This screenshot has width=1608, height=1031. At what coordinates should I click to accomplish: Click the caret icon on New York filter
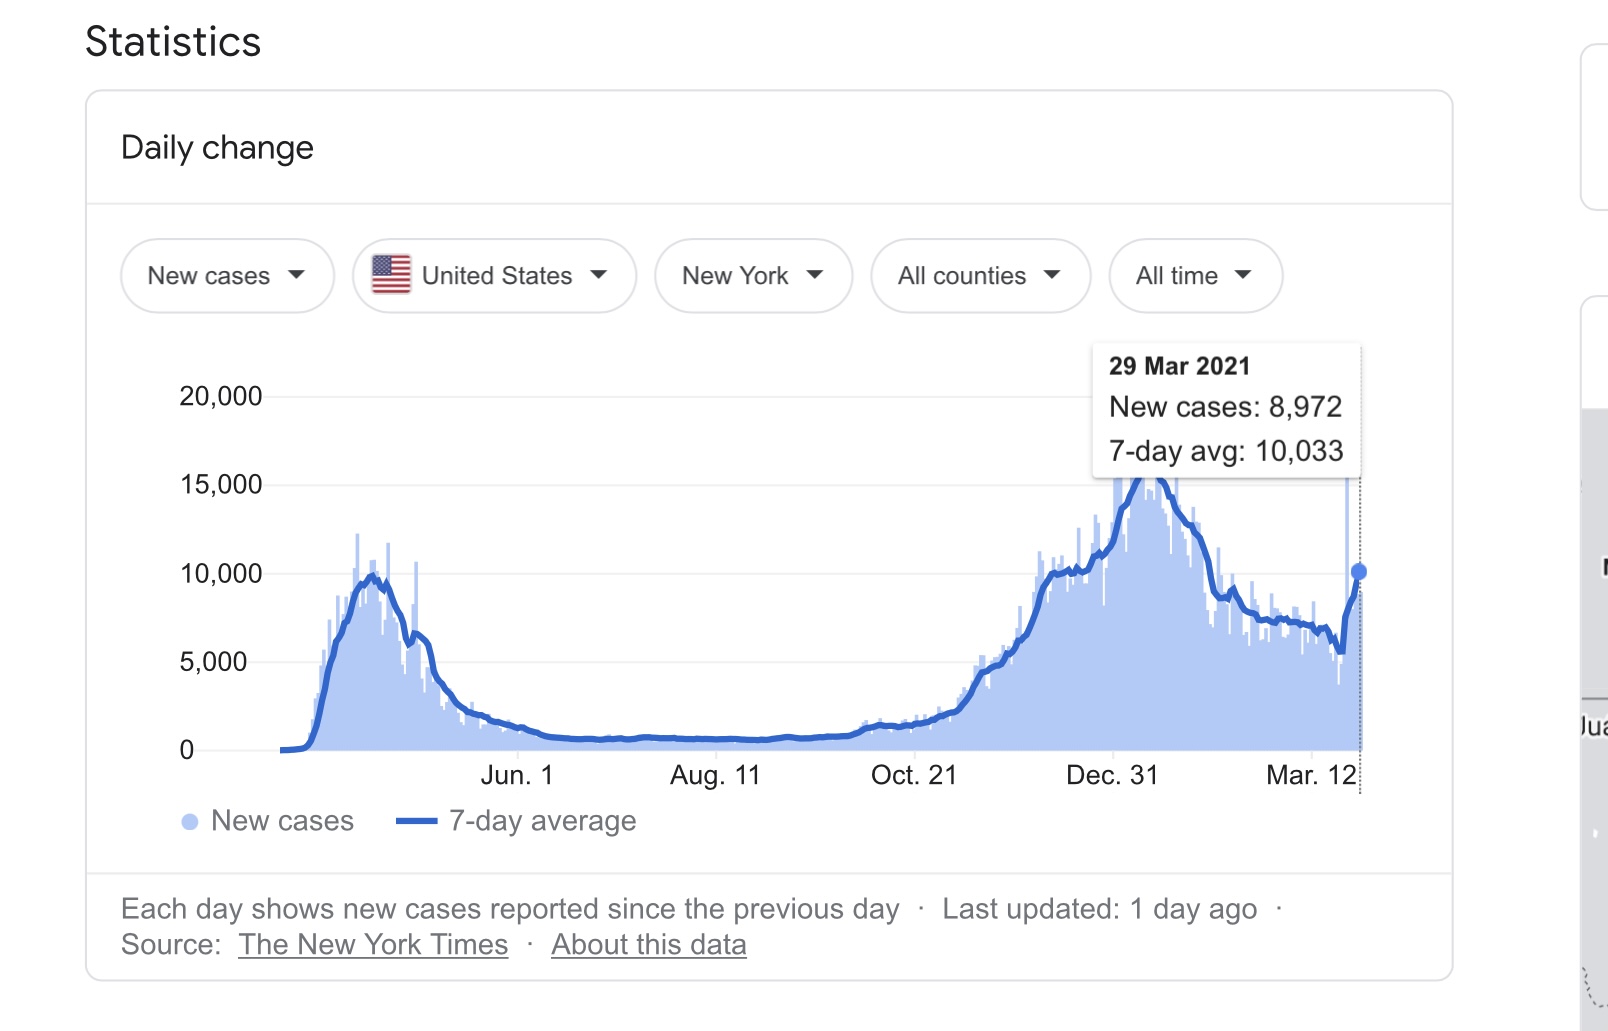(815, 275)
